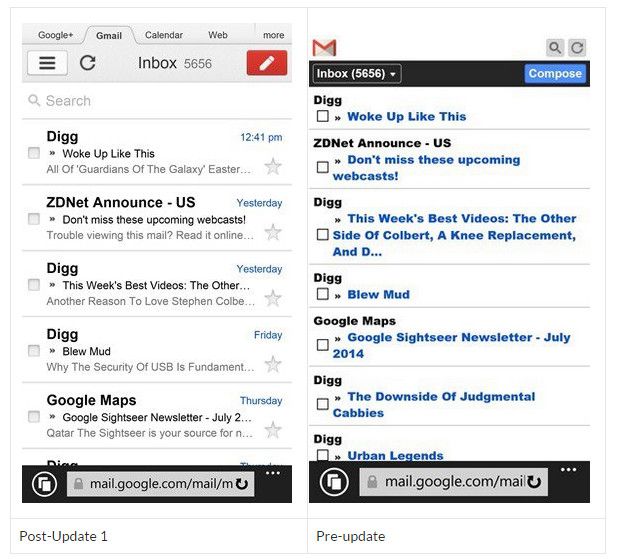Check the Google Maps email checkbox in left pane

34,417
